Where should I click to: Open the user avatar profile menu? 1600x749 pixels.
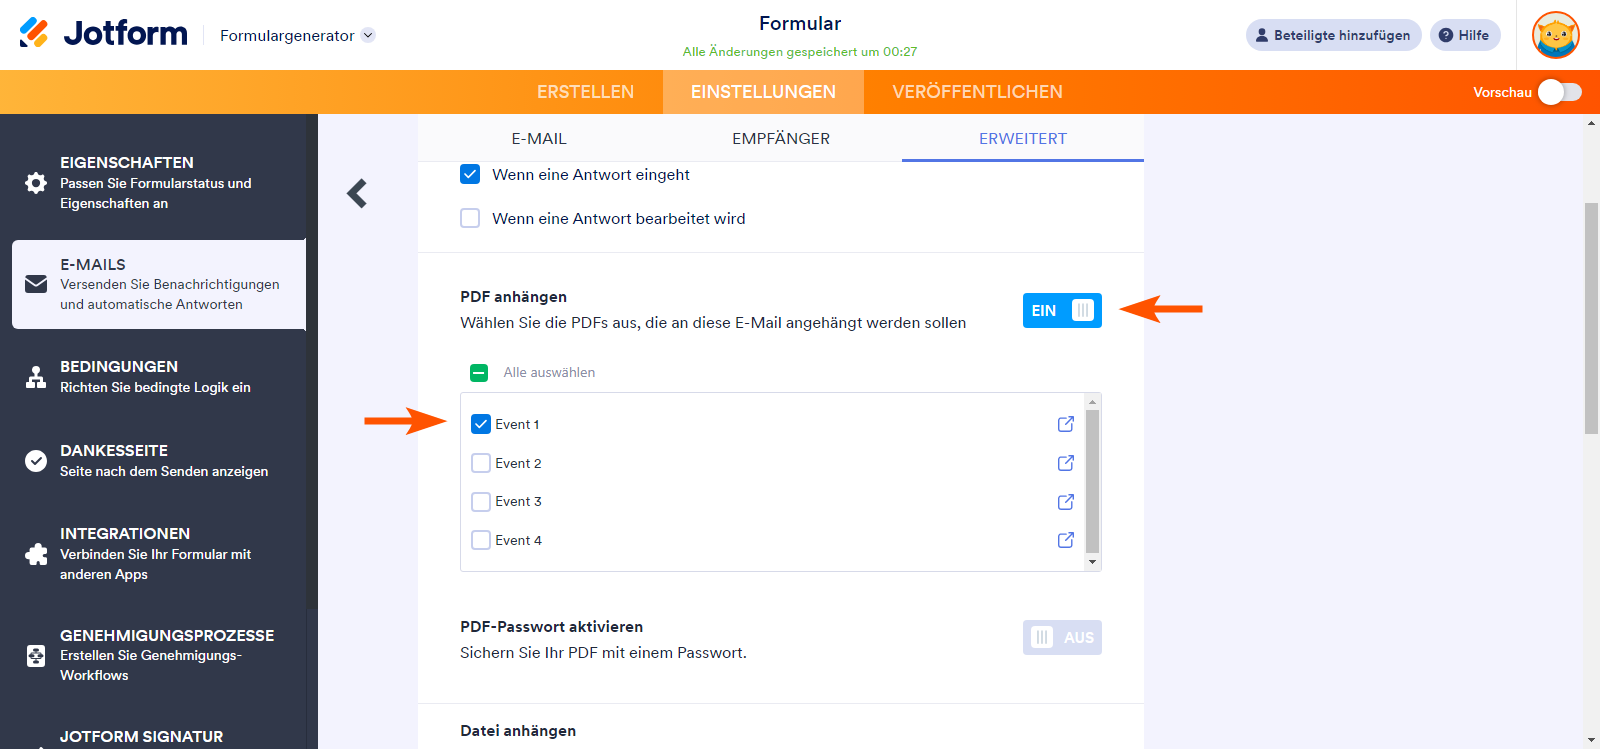pos(1555,35)
